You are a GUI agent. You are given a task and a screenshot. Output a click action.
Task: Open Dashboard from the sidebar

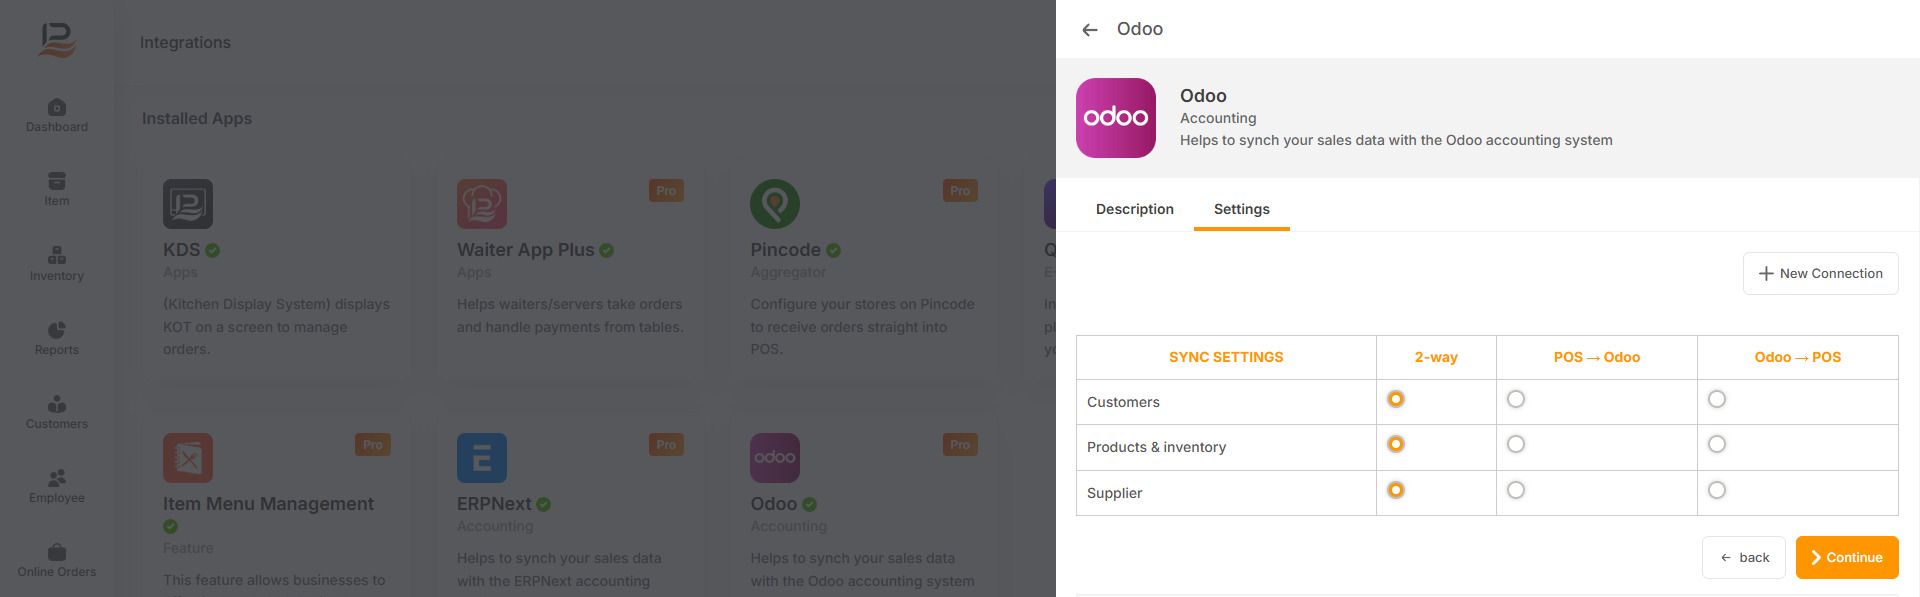point(57,115)
